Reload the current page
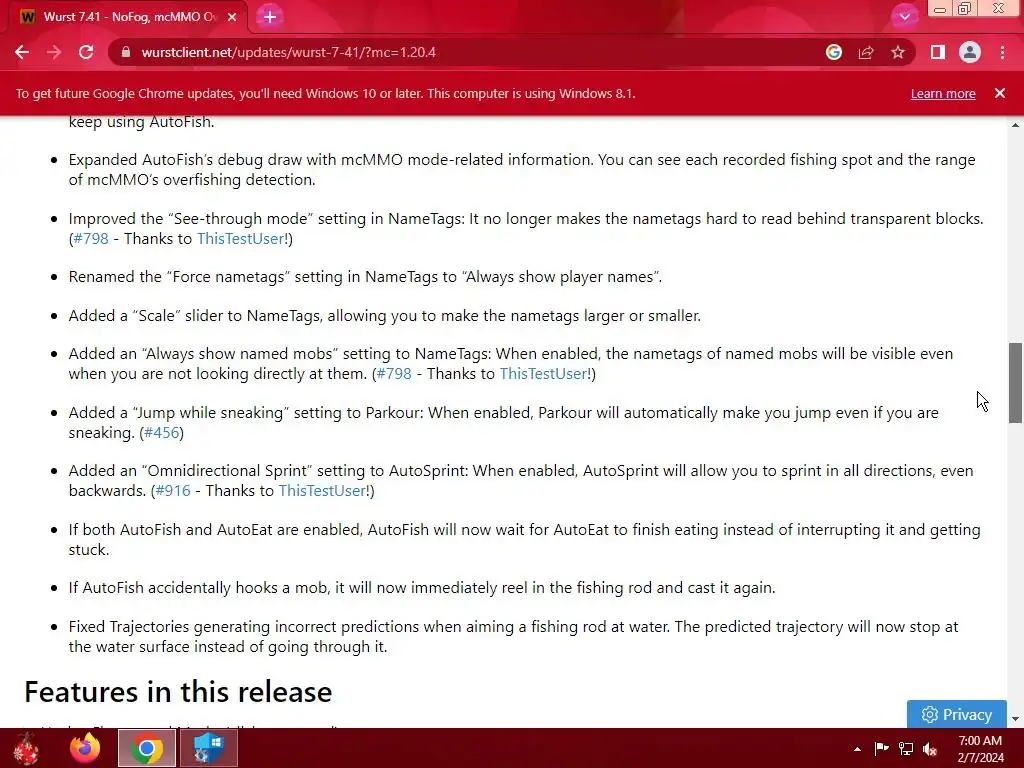The image size is (1024, 768). tap(86, 52)
